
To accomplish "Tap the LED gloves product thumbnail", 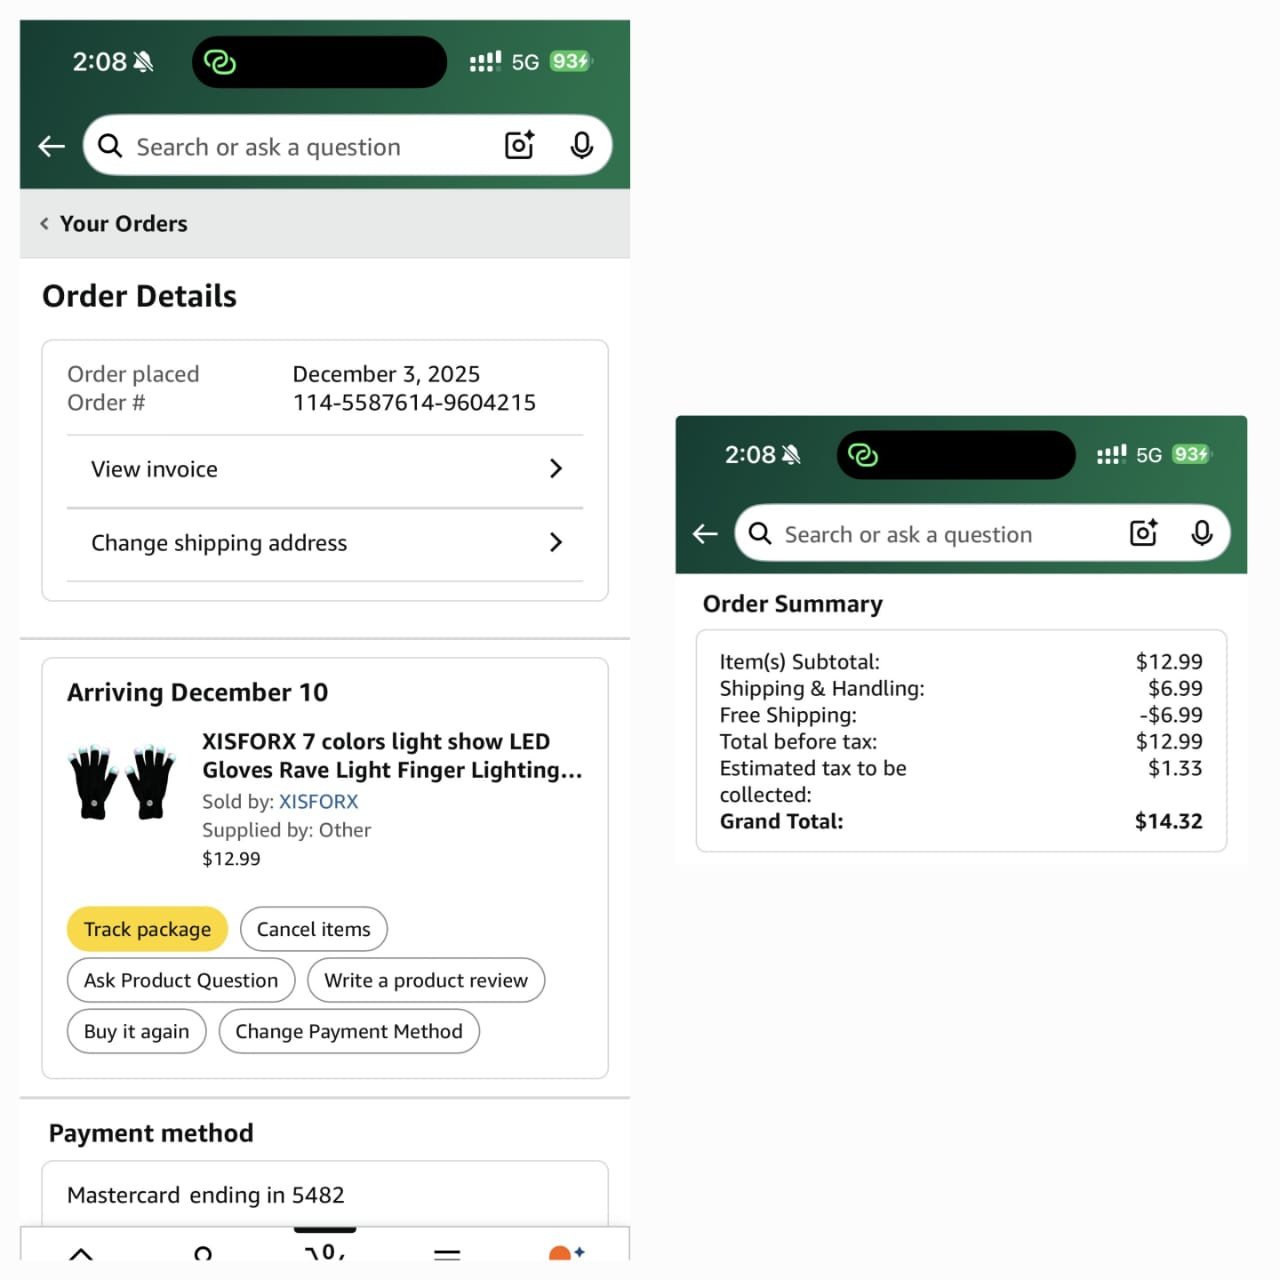I will point(122,781).
